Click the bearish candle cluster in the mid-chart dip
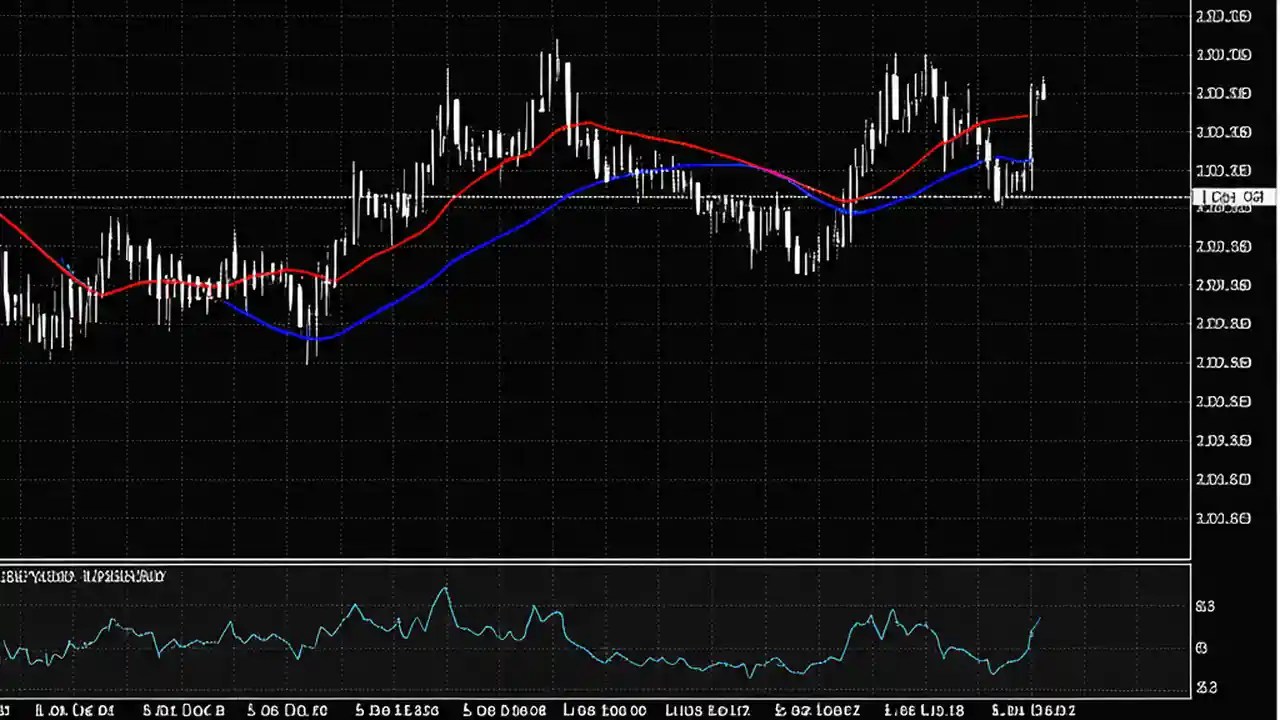The image size is (1280, 720). (x=800, y=250)
